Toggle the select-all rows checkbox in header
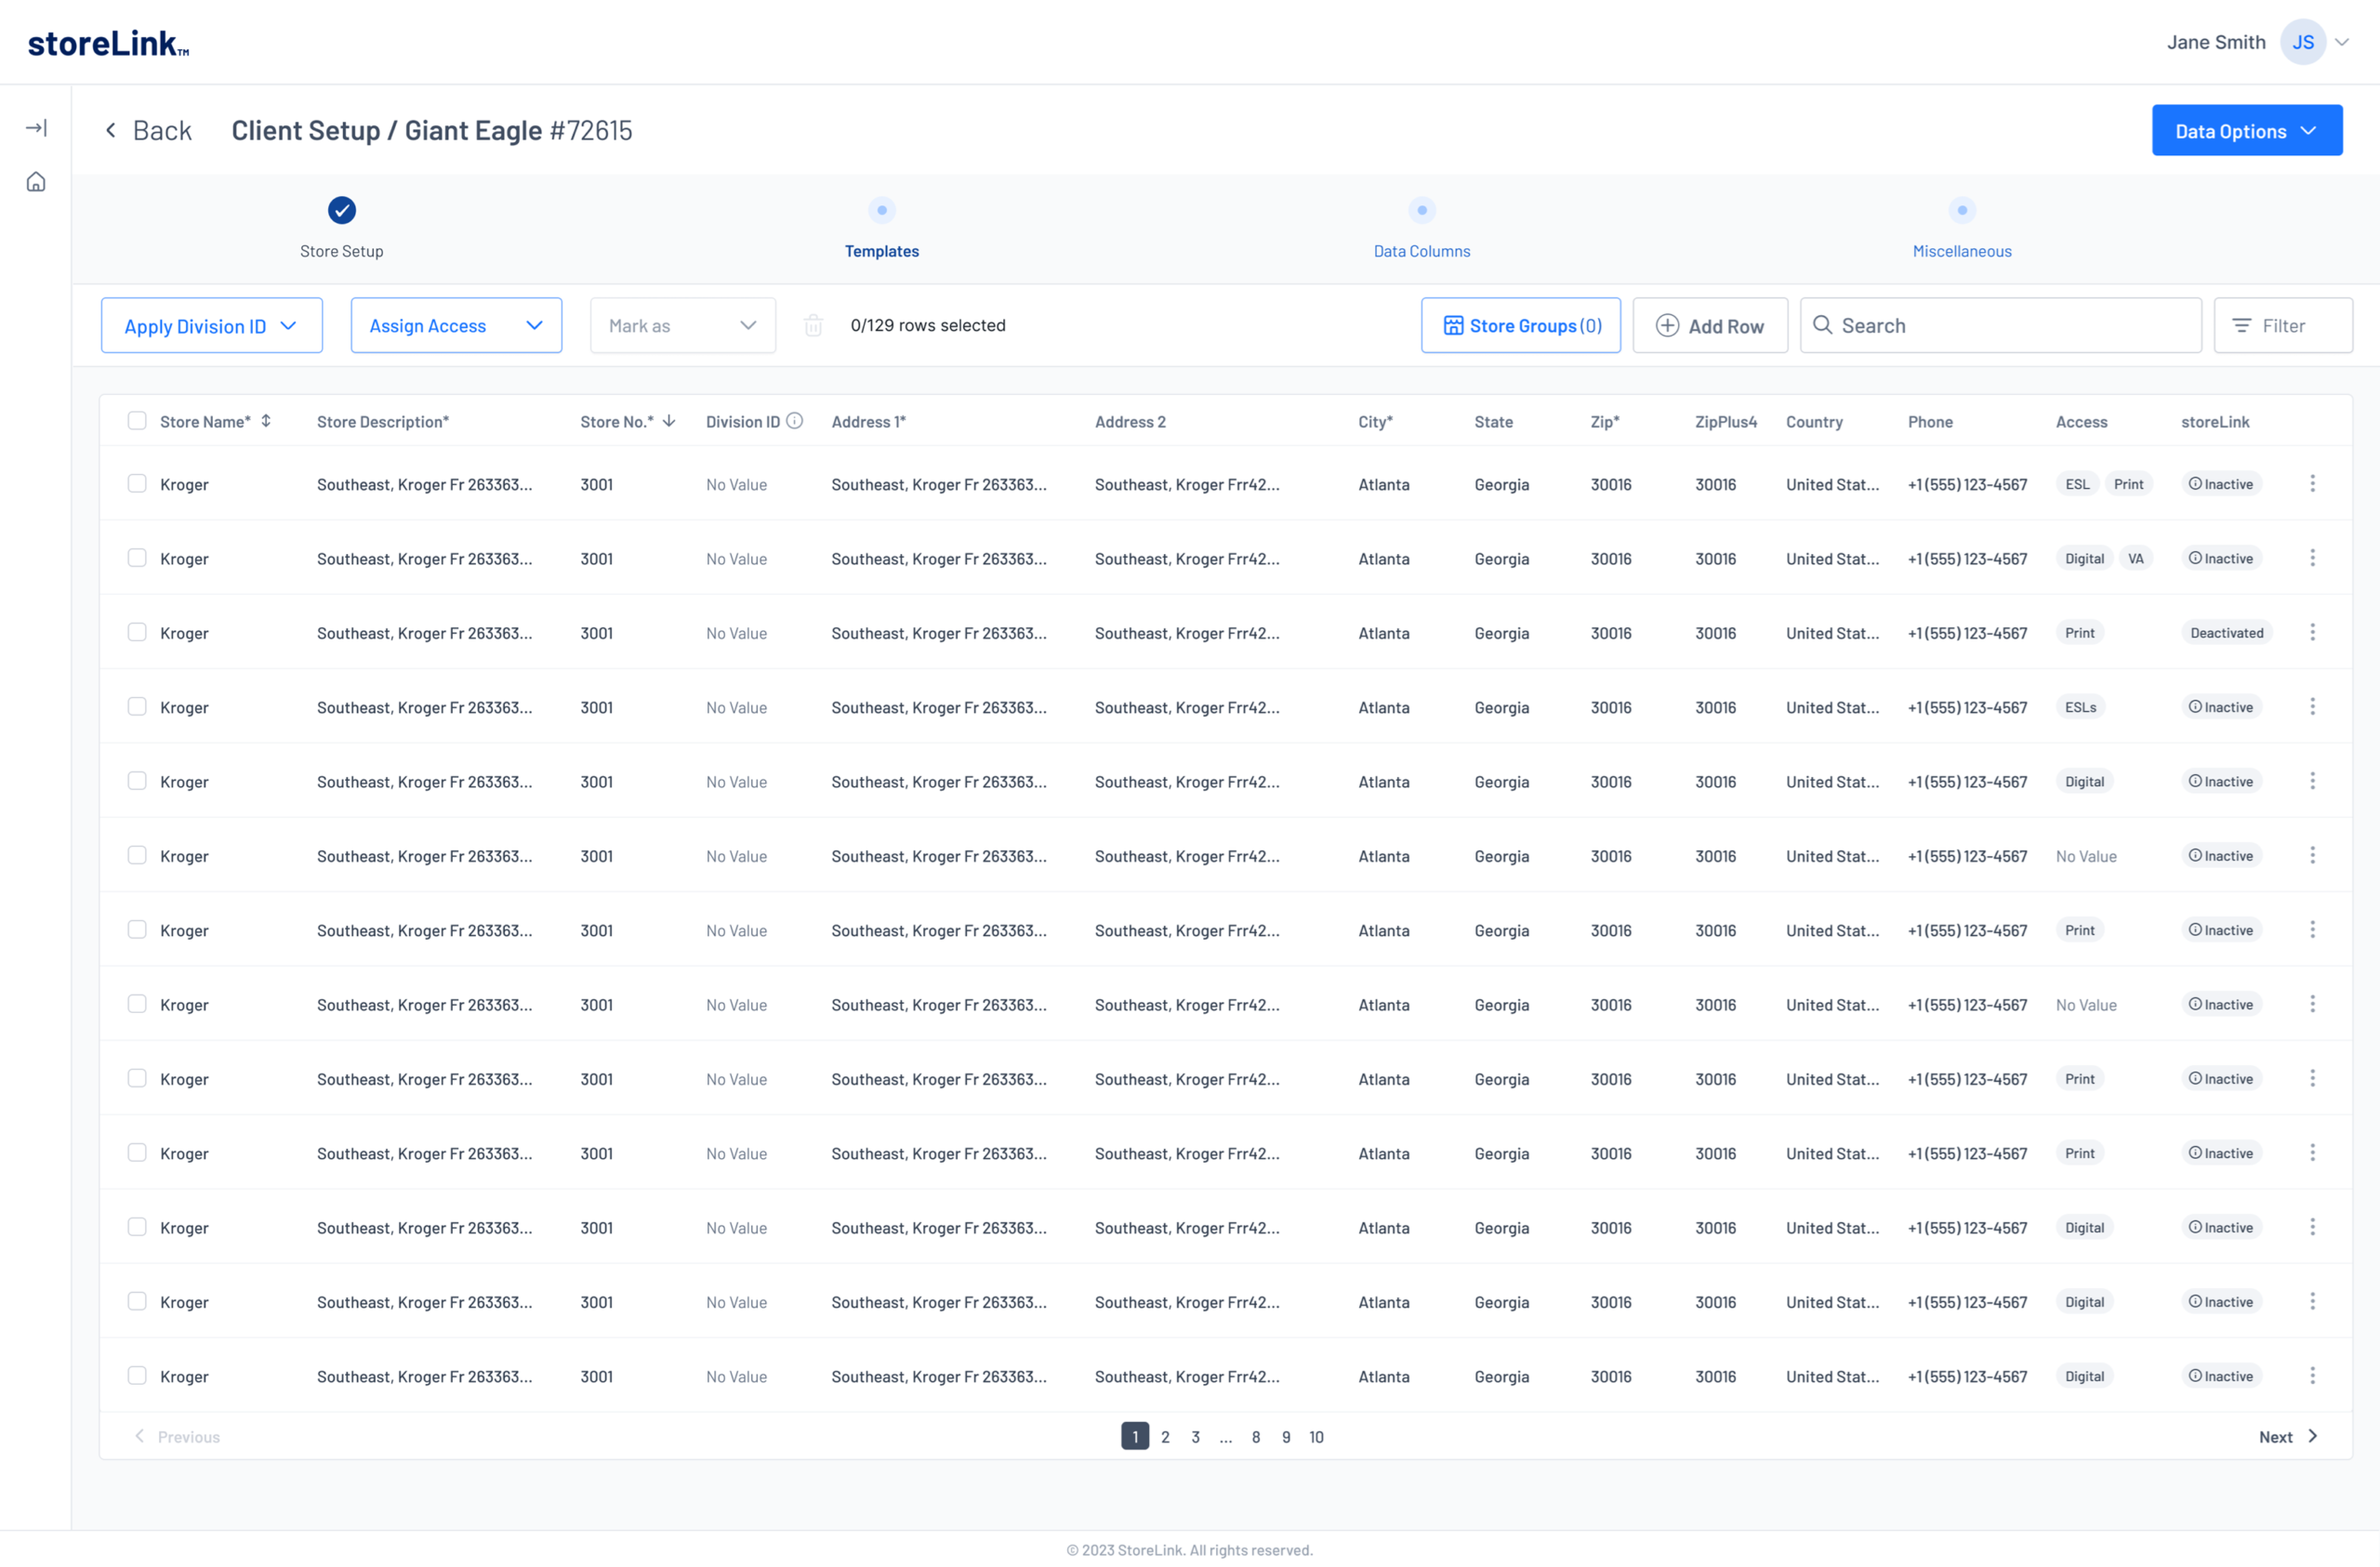This screenshot has height=1567, width=2380. coord(137,421)
